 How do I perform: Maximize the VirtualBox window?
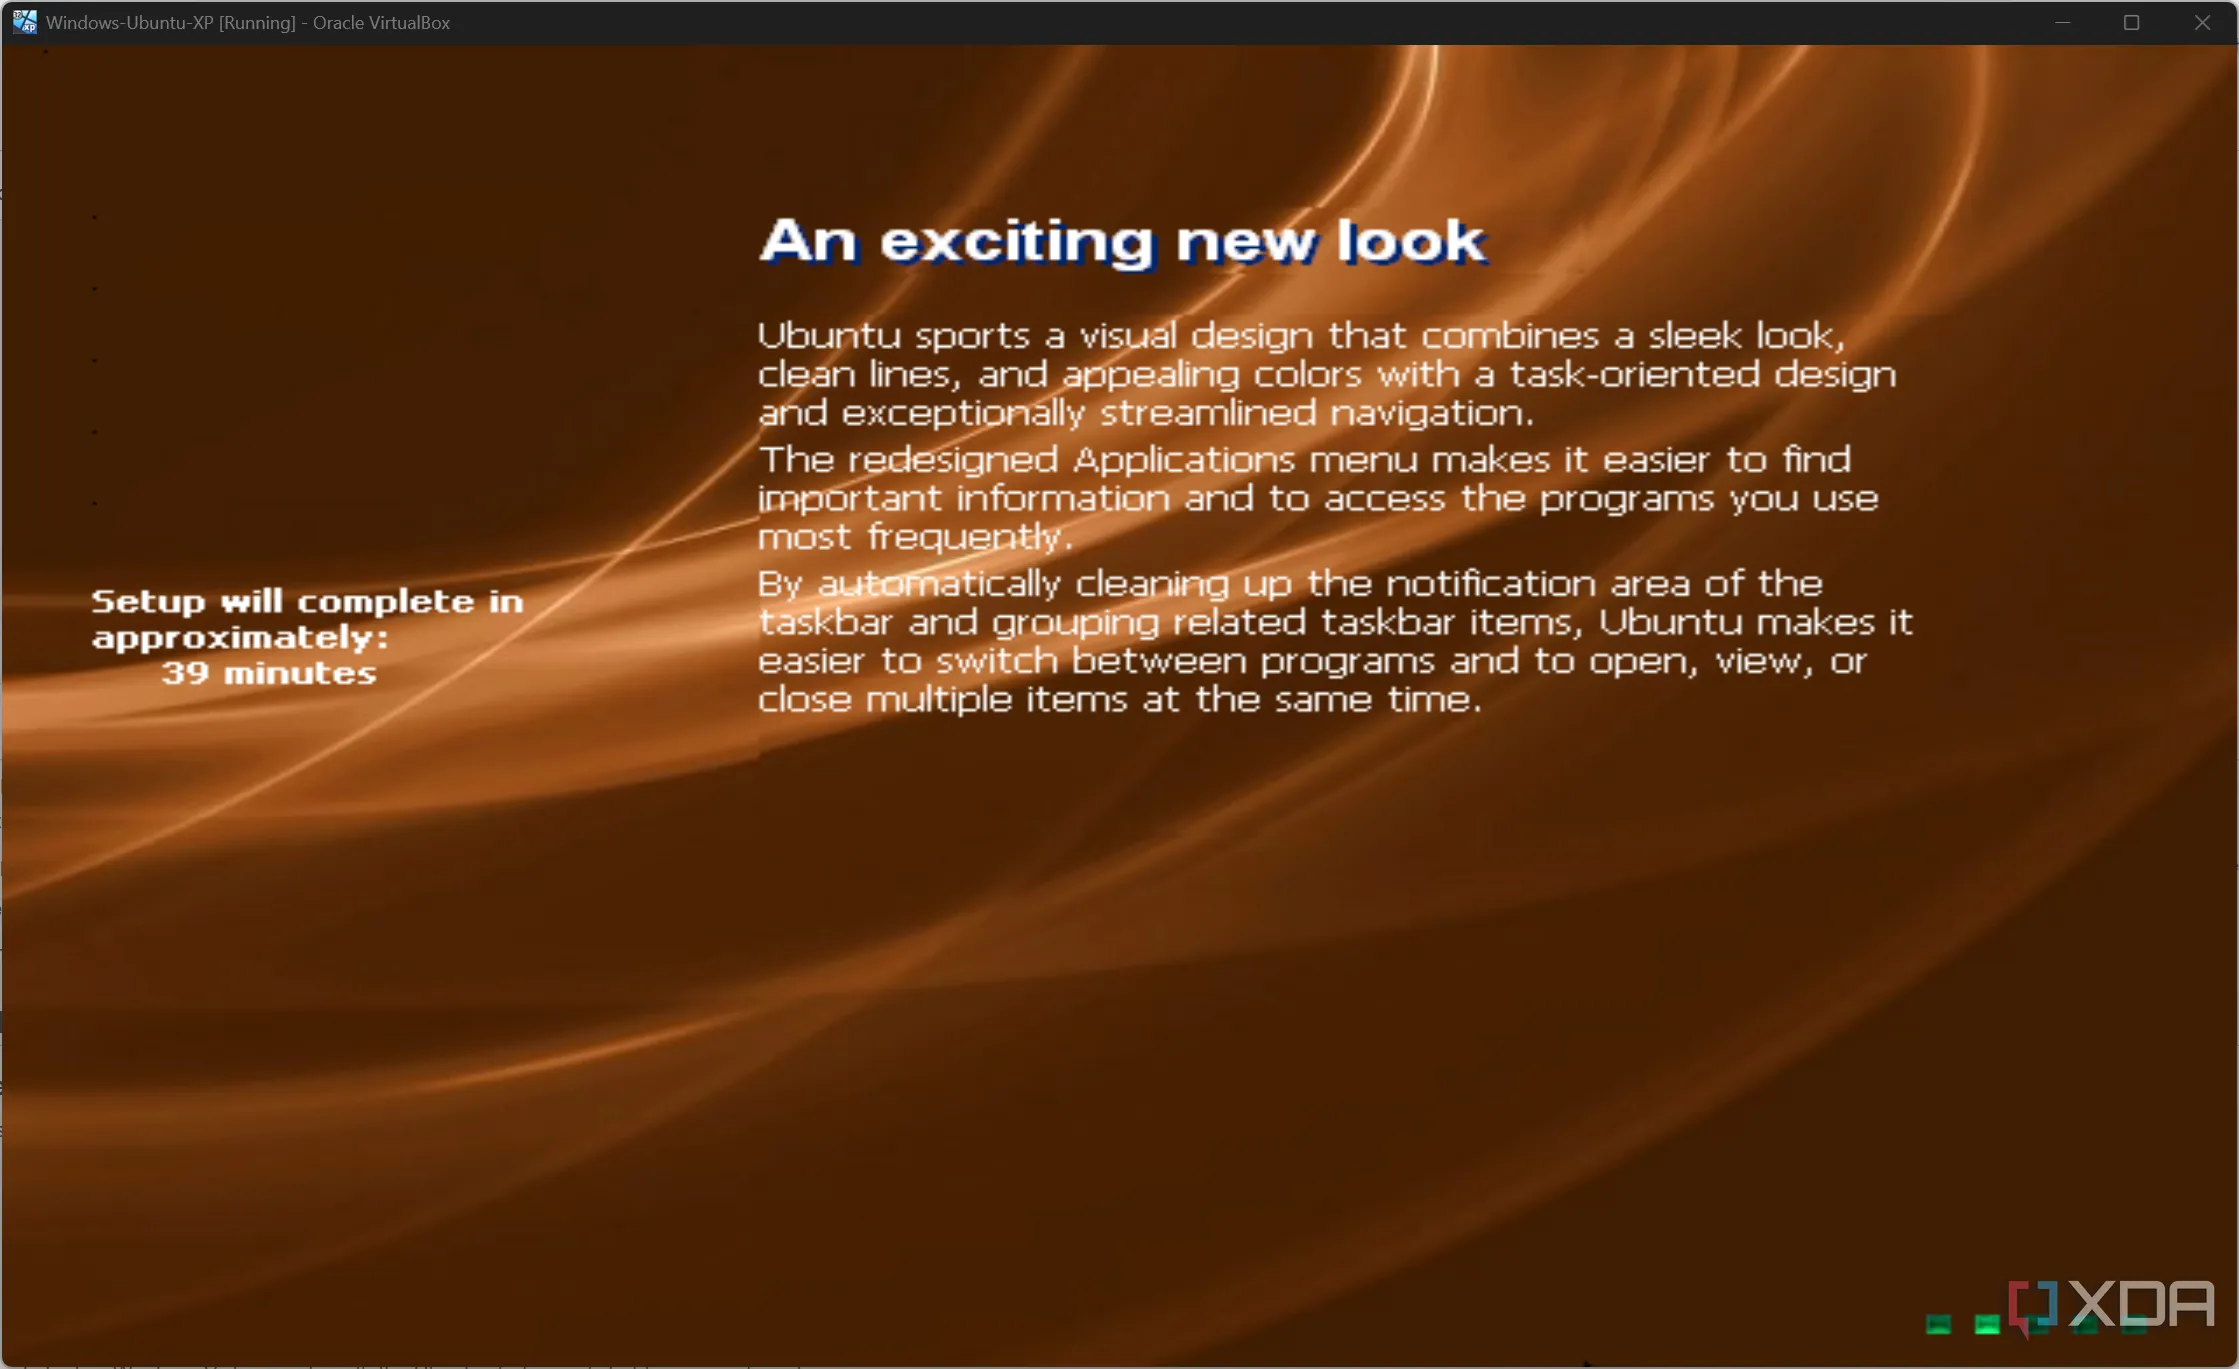tap(2132, 22)
